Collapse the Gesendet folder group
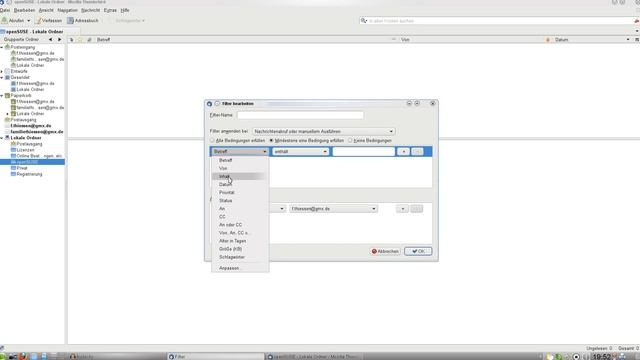640x360 pixels. point(2,78)
